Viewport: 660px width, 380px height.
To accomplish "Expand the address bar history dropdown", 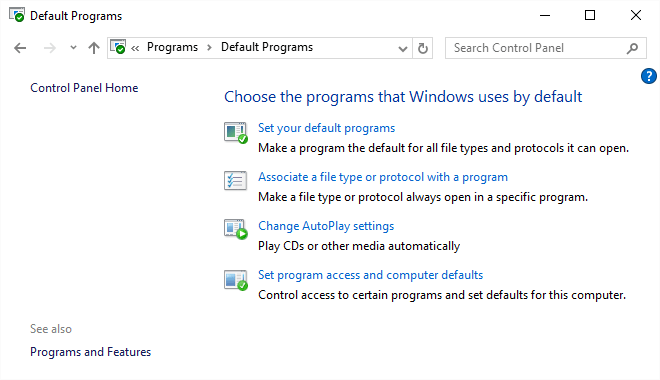I will [402, 49].
